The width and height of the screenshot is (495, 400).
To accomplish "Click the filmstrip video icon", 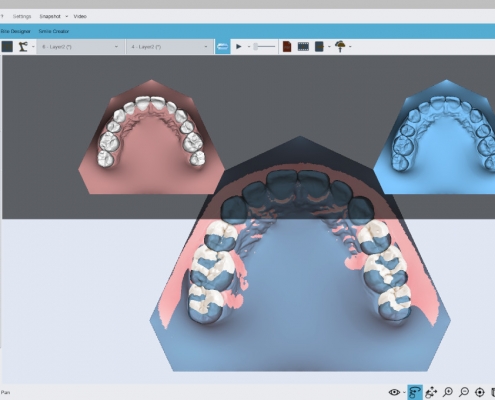I will pyautogui.click(x=303, y=46).
